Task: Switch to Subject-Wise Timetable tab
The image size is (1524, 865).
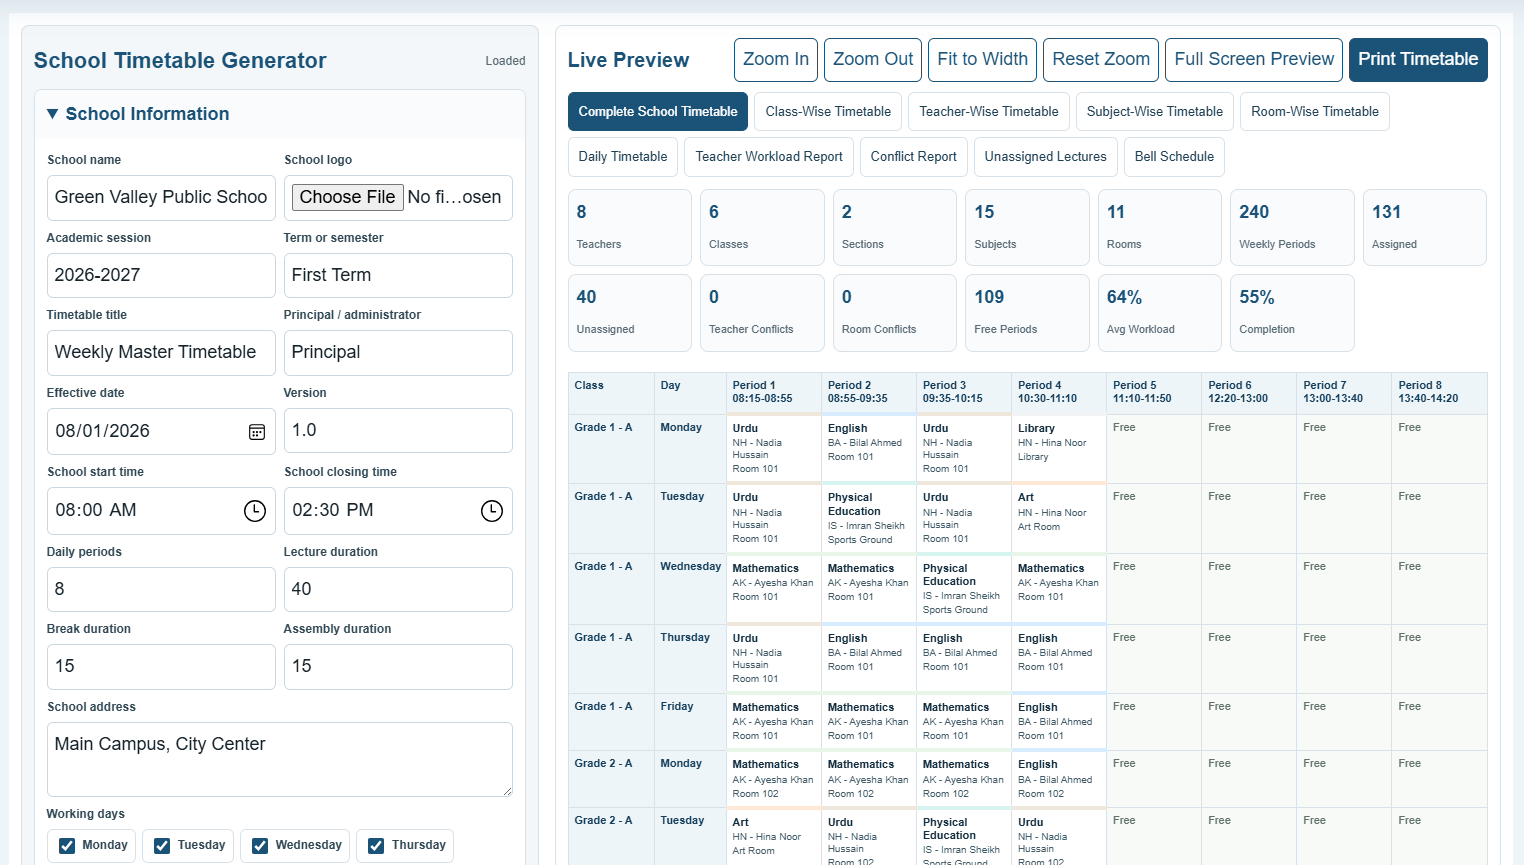Action: (x=1155, y=112)
